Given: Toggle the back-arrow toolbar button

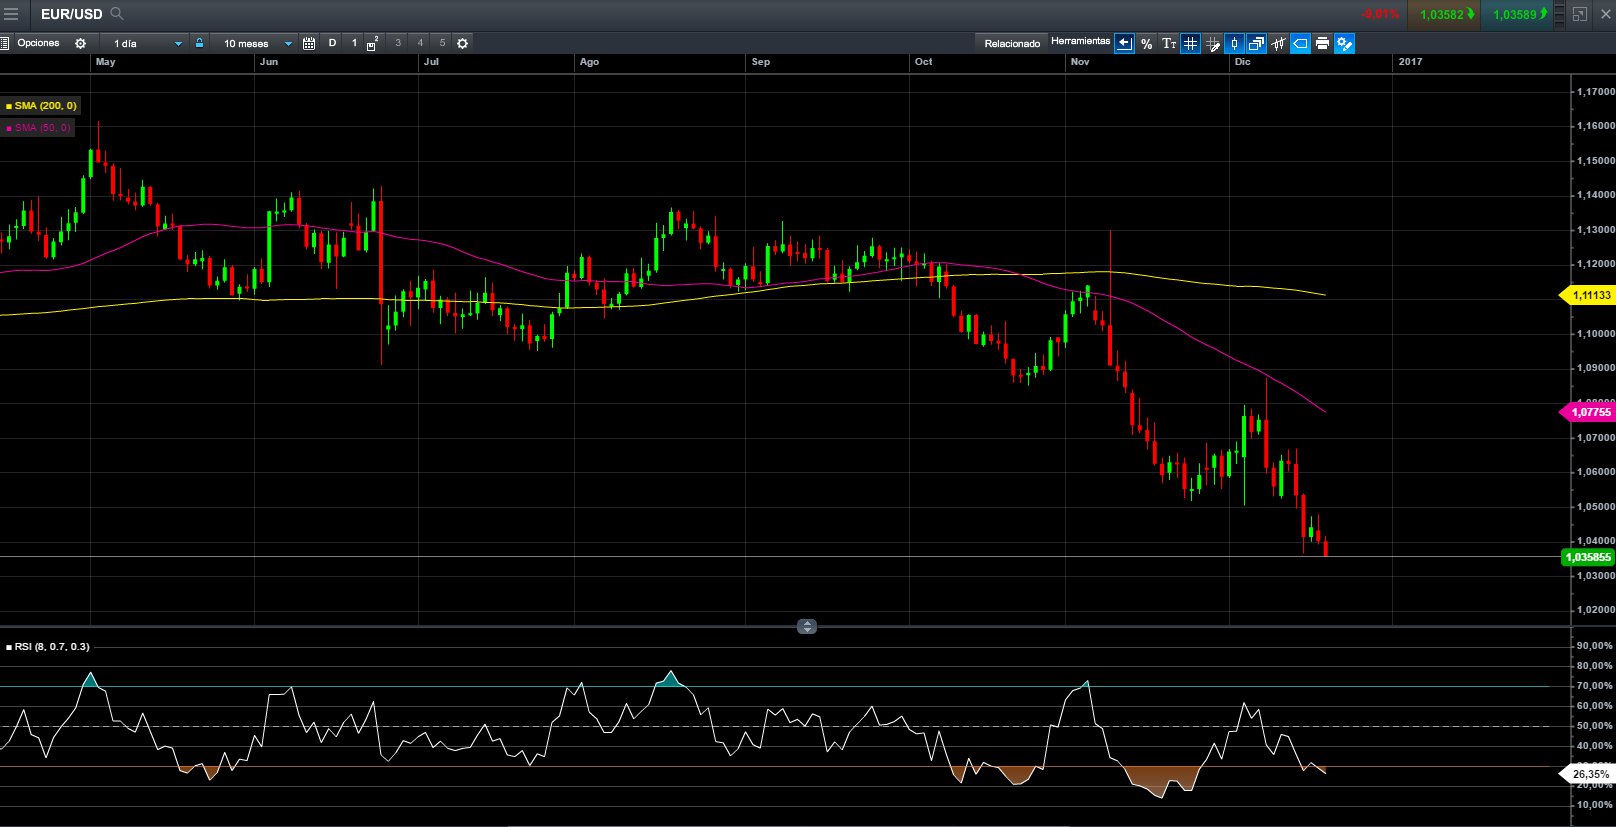Looking at the screenshot, I should (1124, 43).
